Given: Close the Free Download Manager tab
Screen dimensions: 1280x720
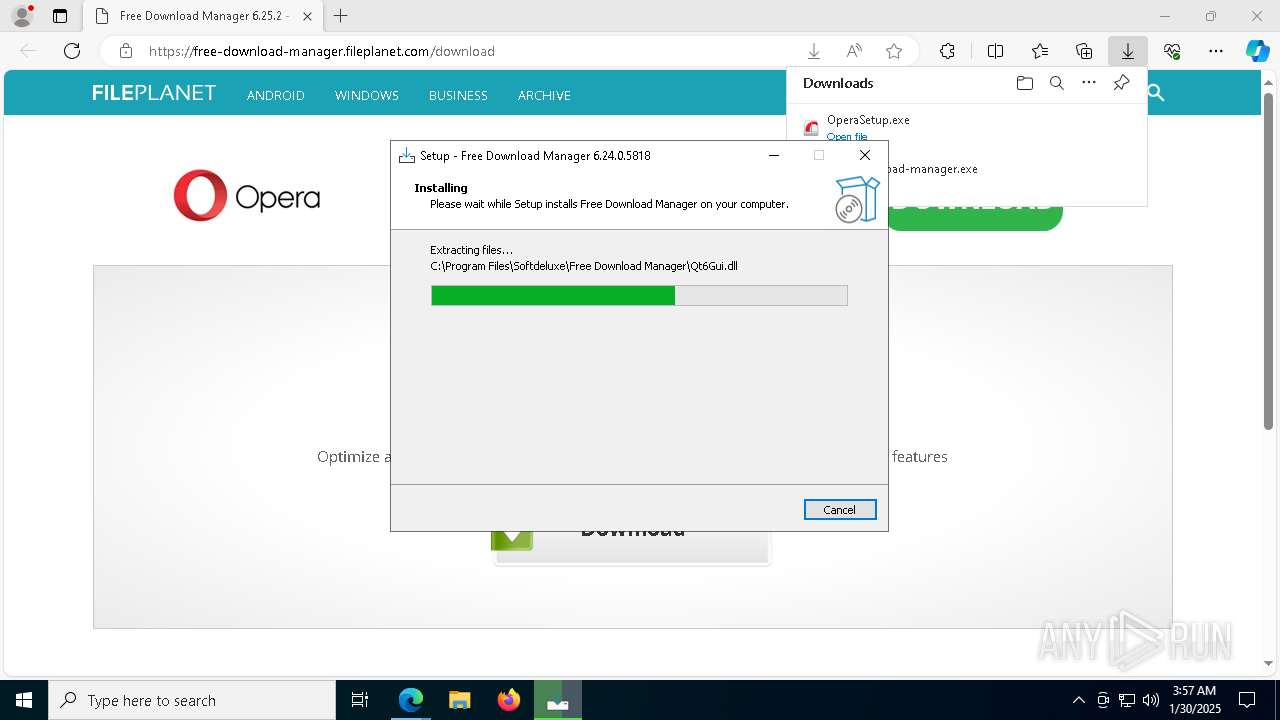Looking at the screenshot, I should coord(307,16).
